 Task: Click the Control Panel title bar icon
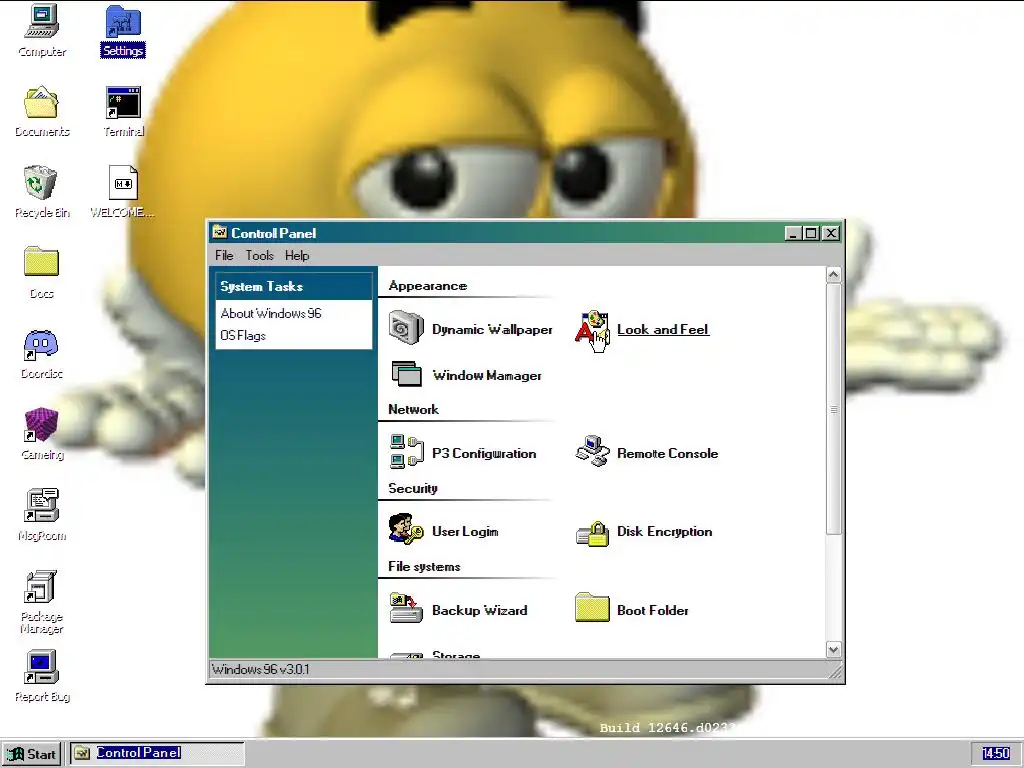point(220,232)
